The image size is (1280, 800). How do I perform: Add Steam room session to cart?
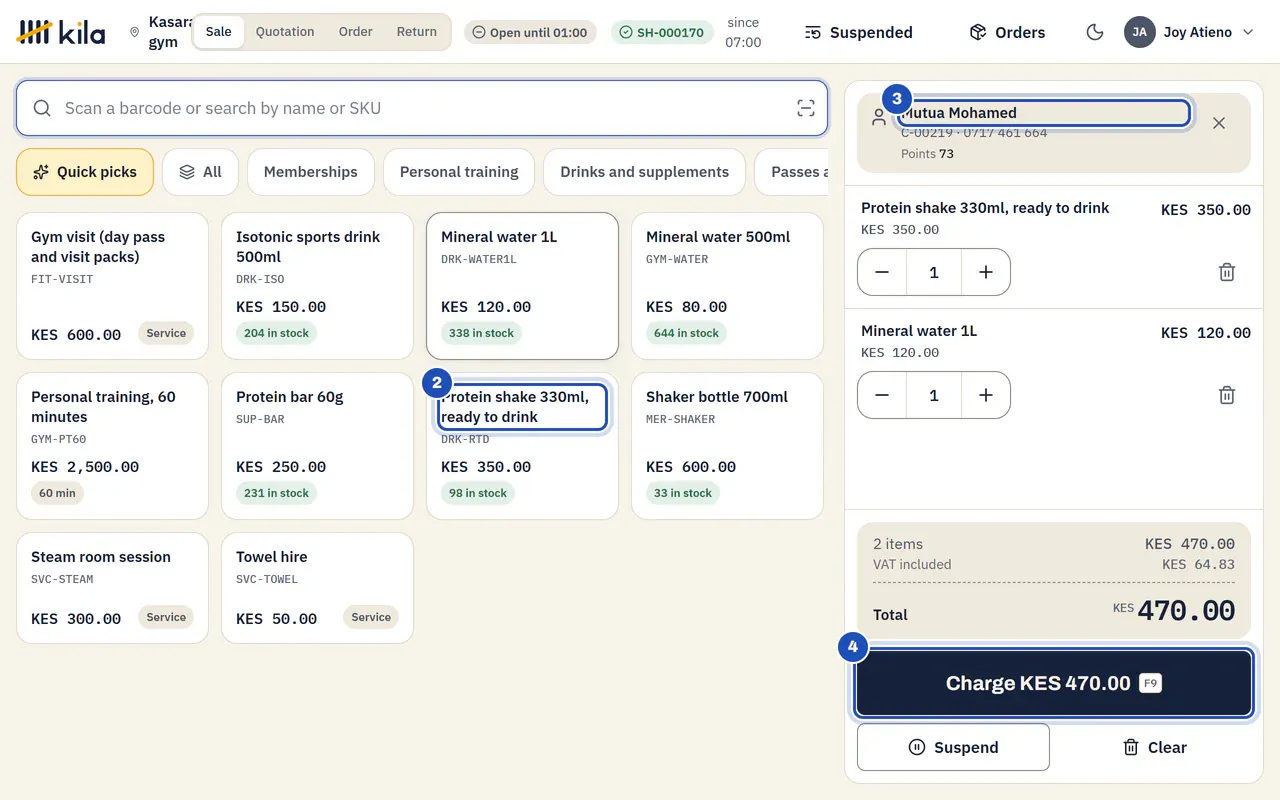point(113,588)
